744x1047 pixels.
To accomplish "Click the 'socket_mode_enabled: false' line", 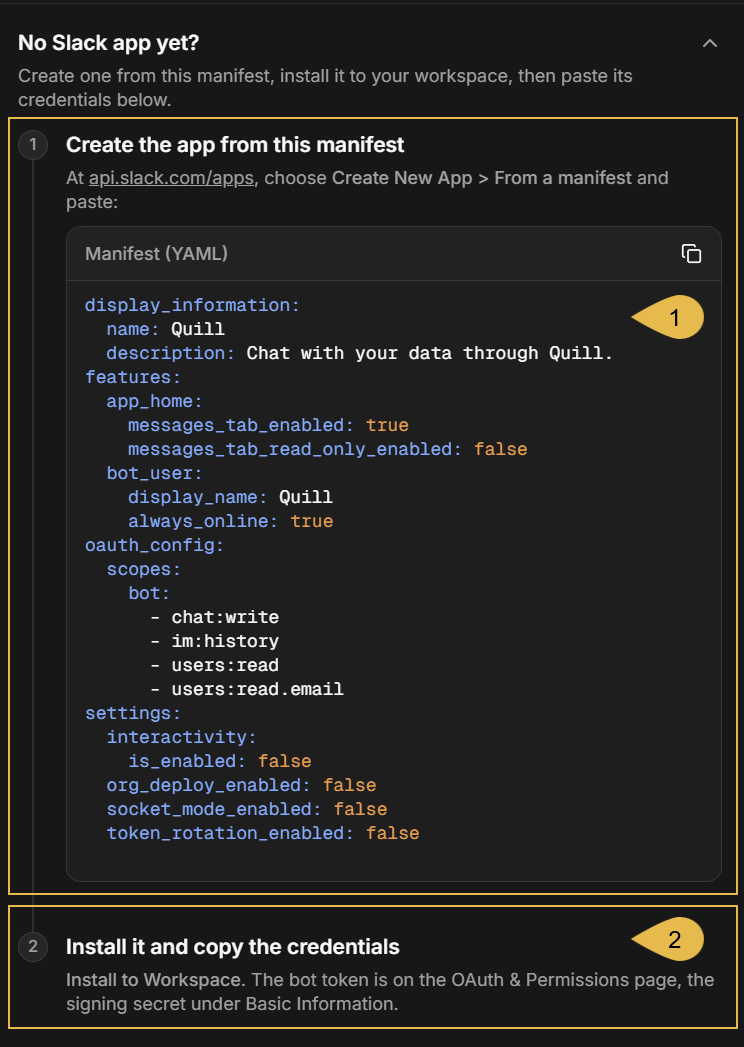I will click(247, 810).
